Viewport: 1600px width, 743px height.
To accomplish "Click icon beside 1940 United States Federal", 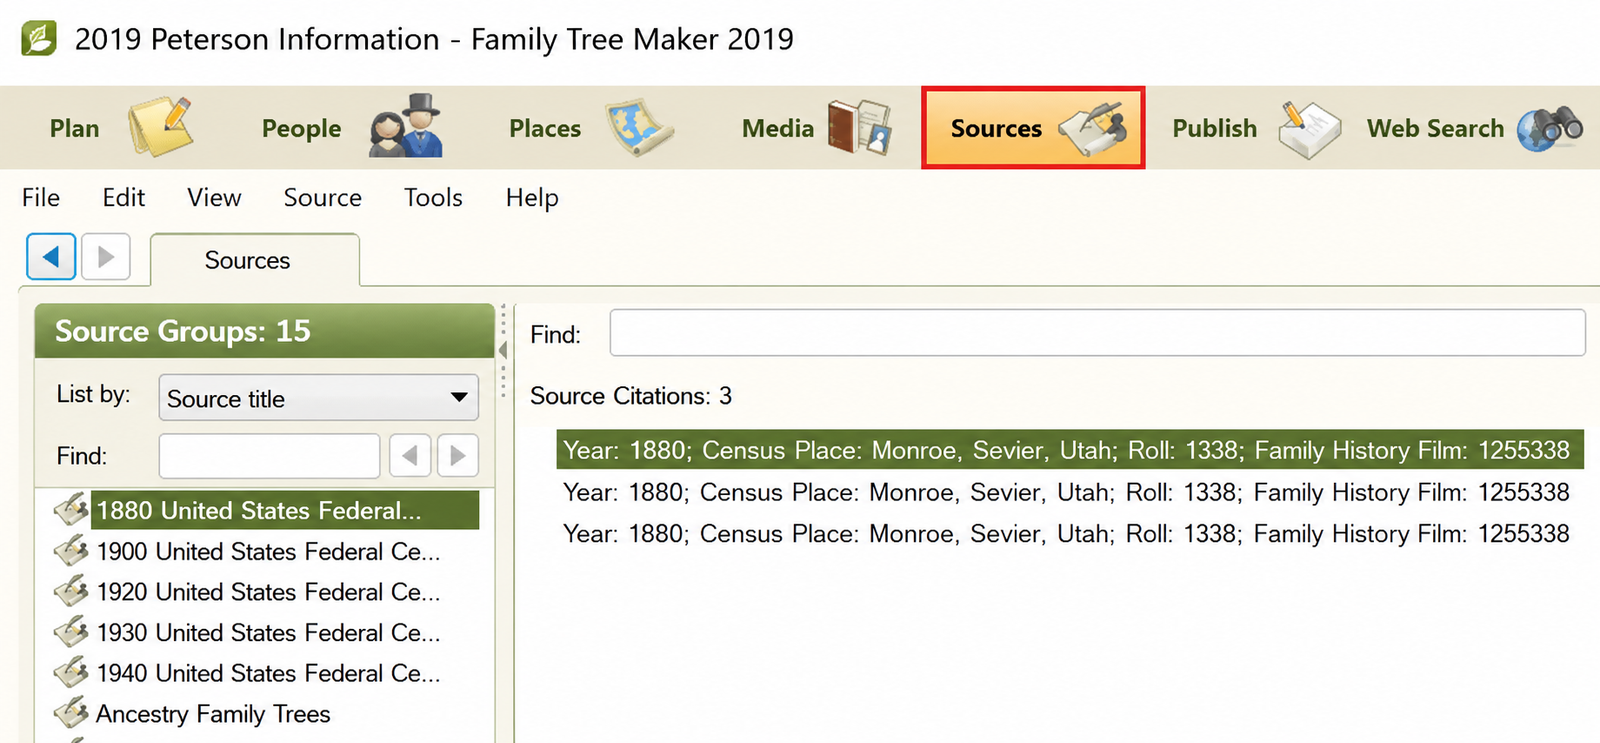I will [71, 673].
